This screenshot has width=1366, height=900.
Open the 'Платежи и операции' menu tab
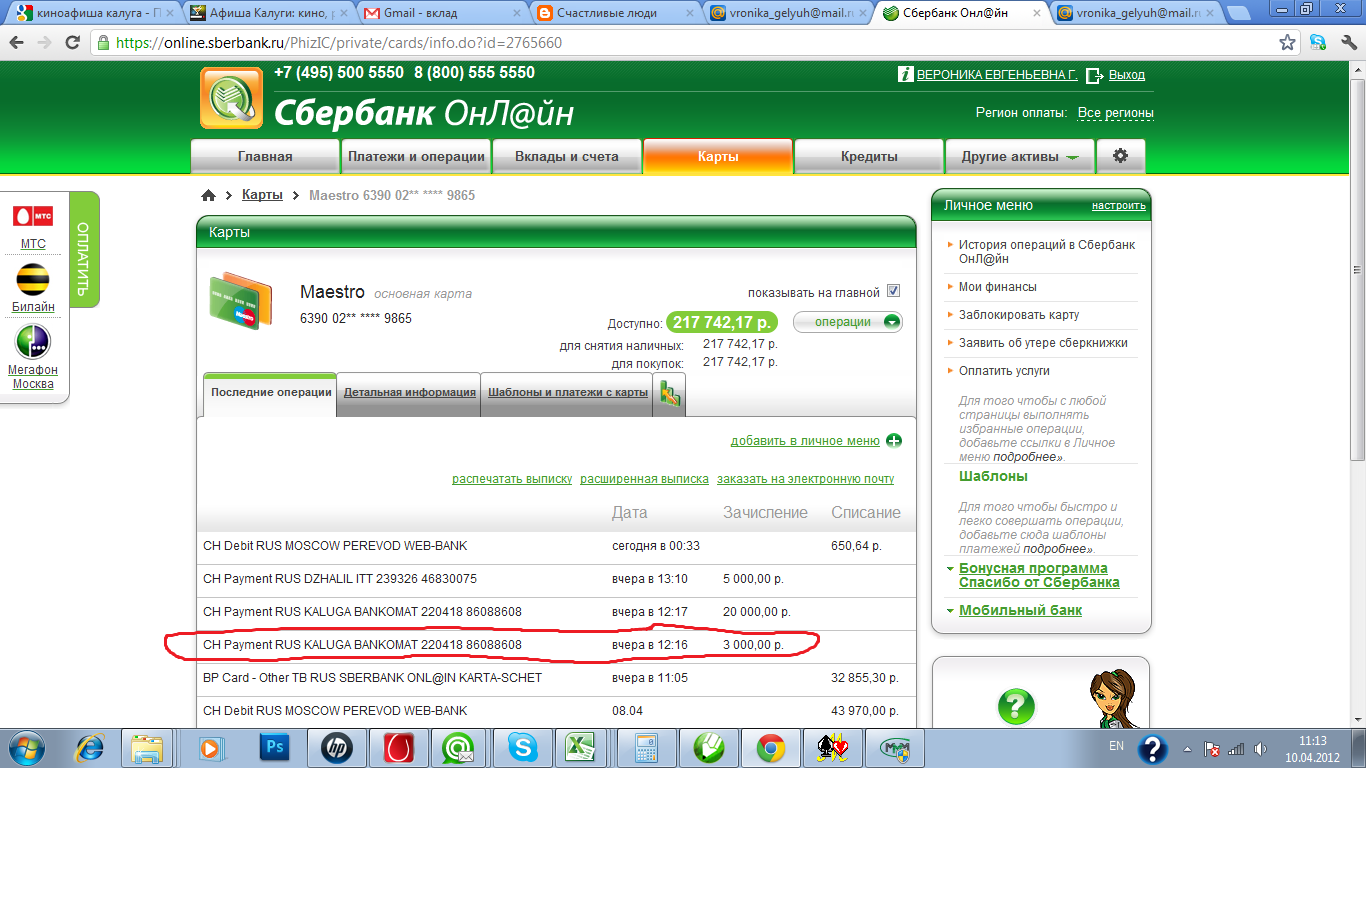pos(416,156)
